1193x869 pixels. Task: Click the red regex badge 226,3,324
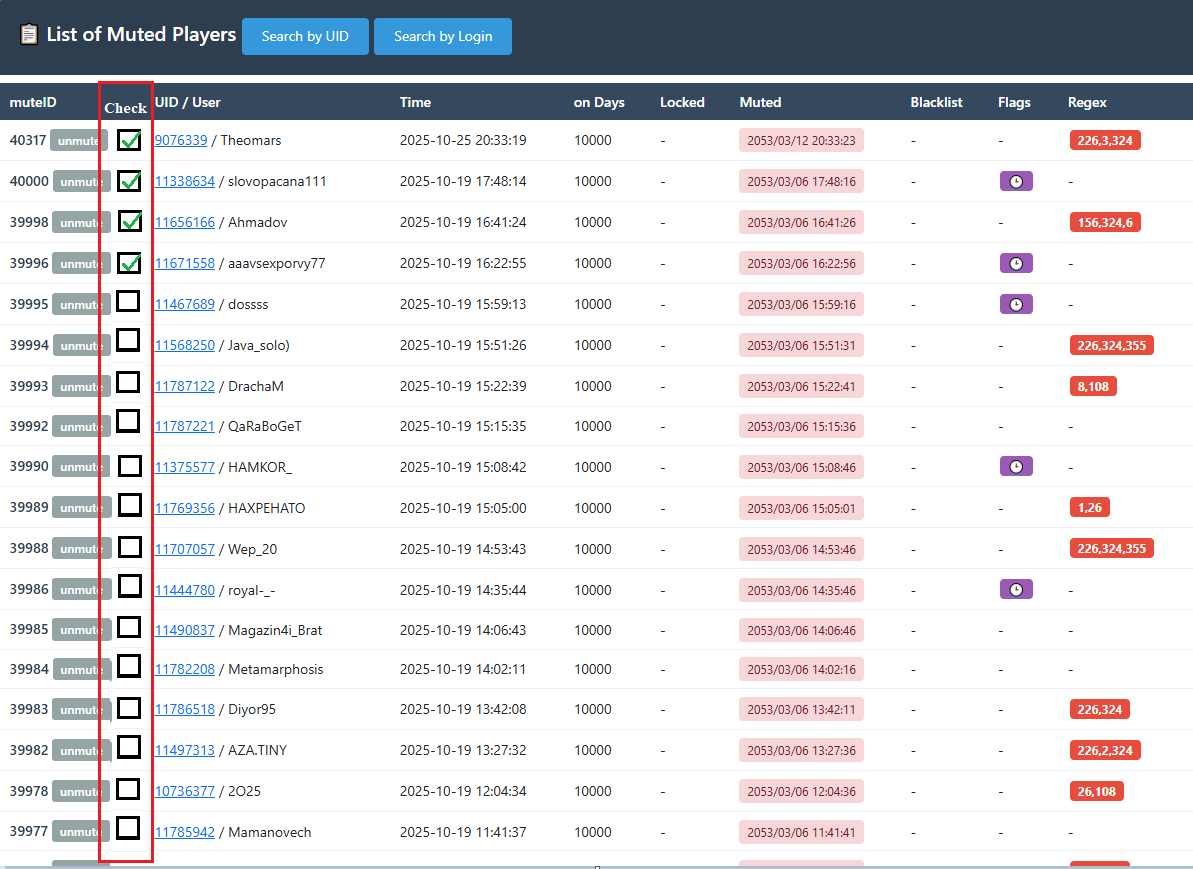1105,140
